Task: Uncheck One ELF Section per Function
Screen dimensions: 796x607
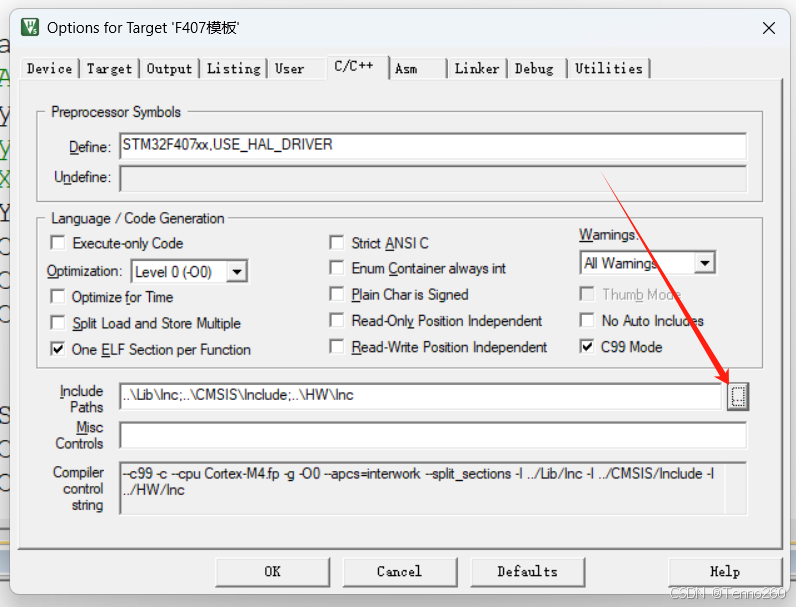Action: (x=58, y=349)
